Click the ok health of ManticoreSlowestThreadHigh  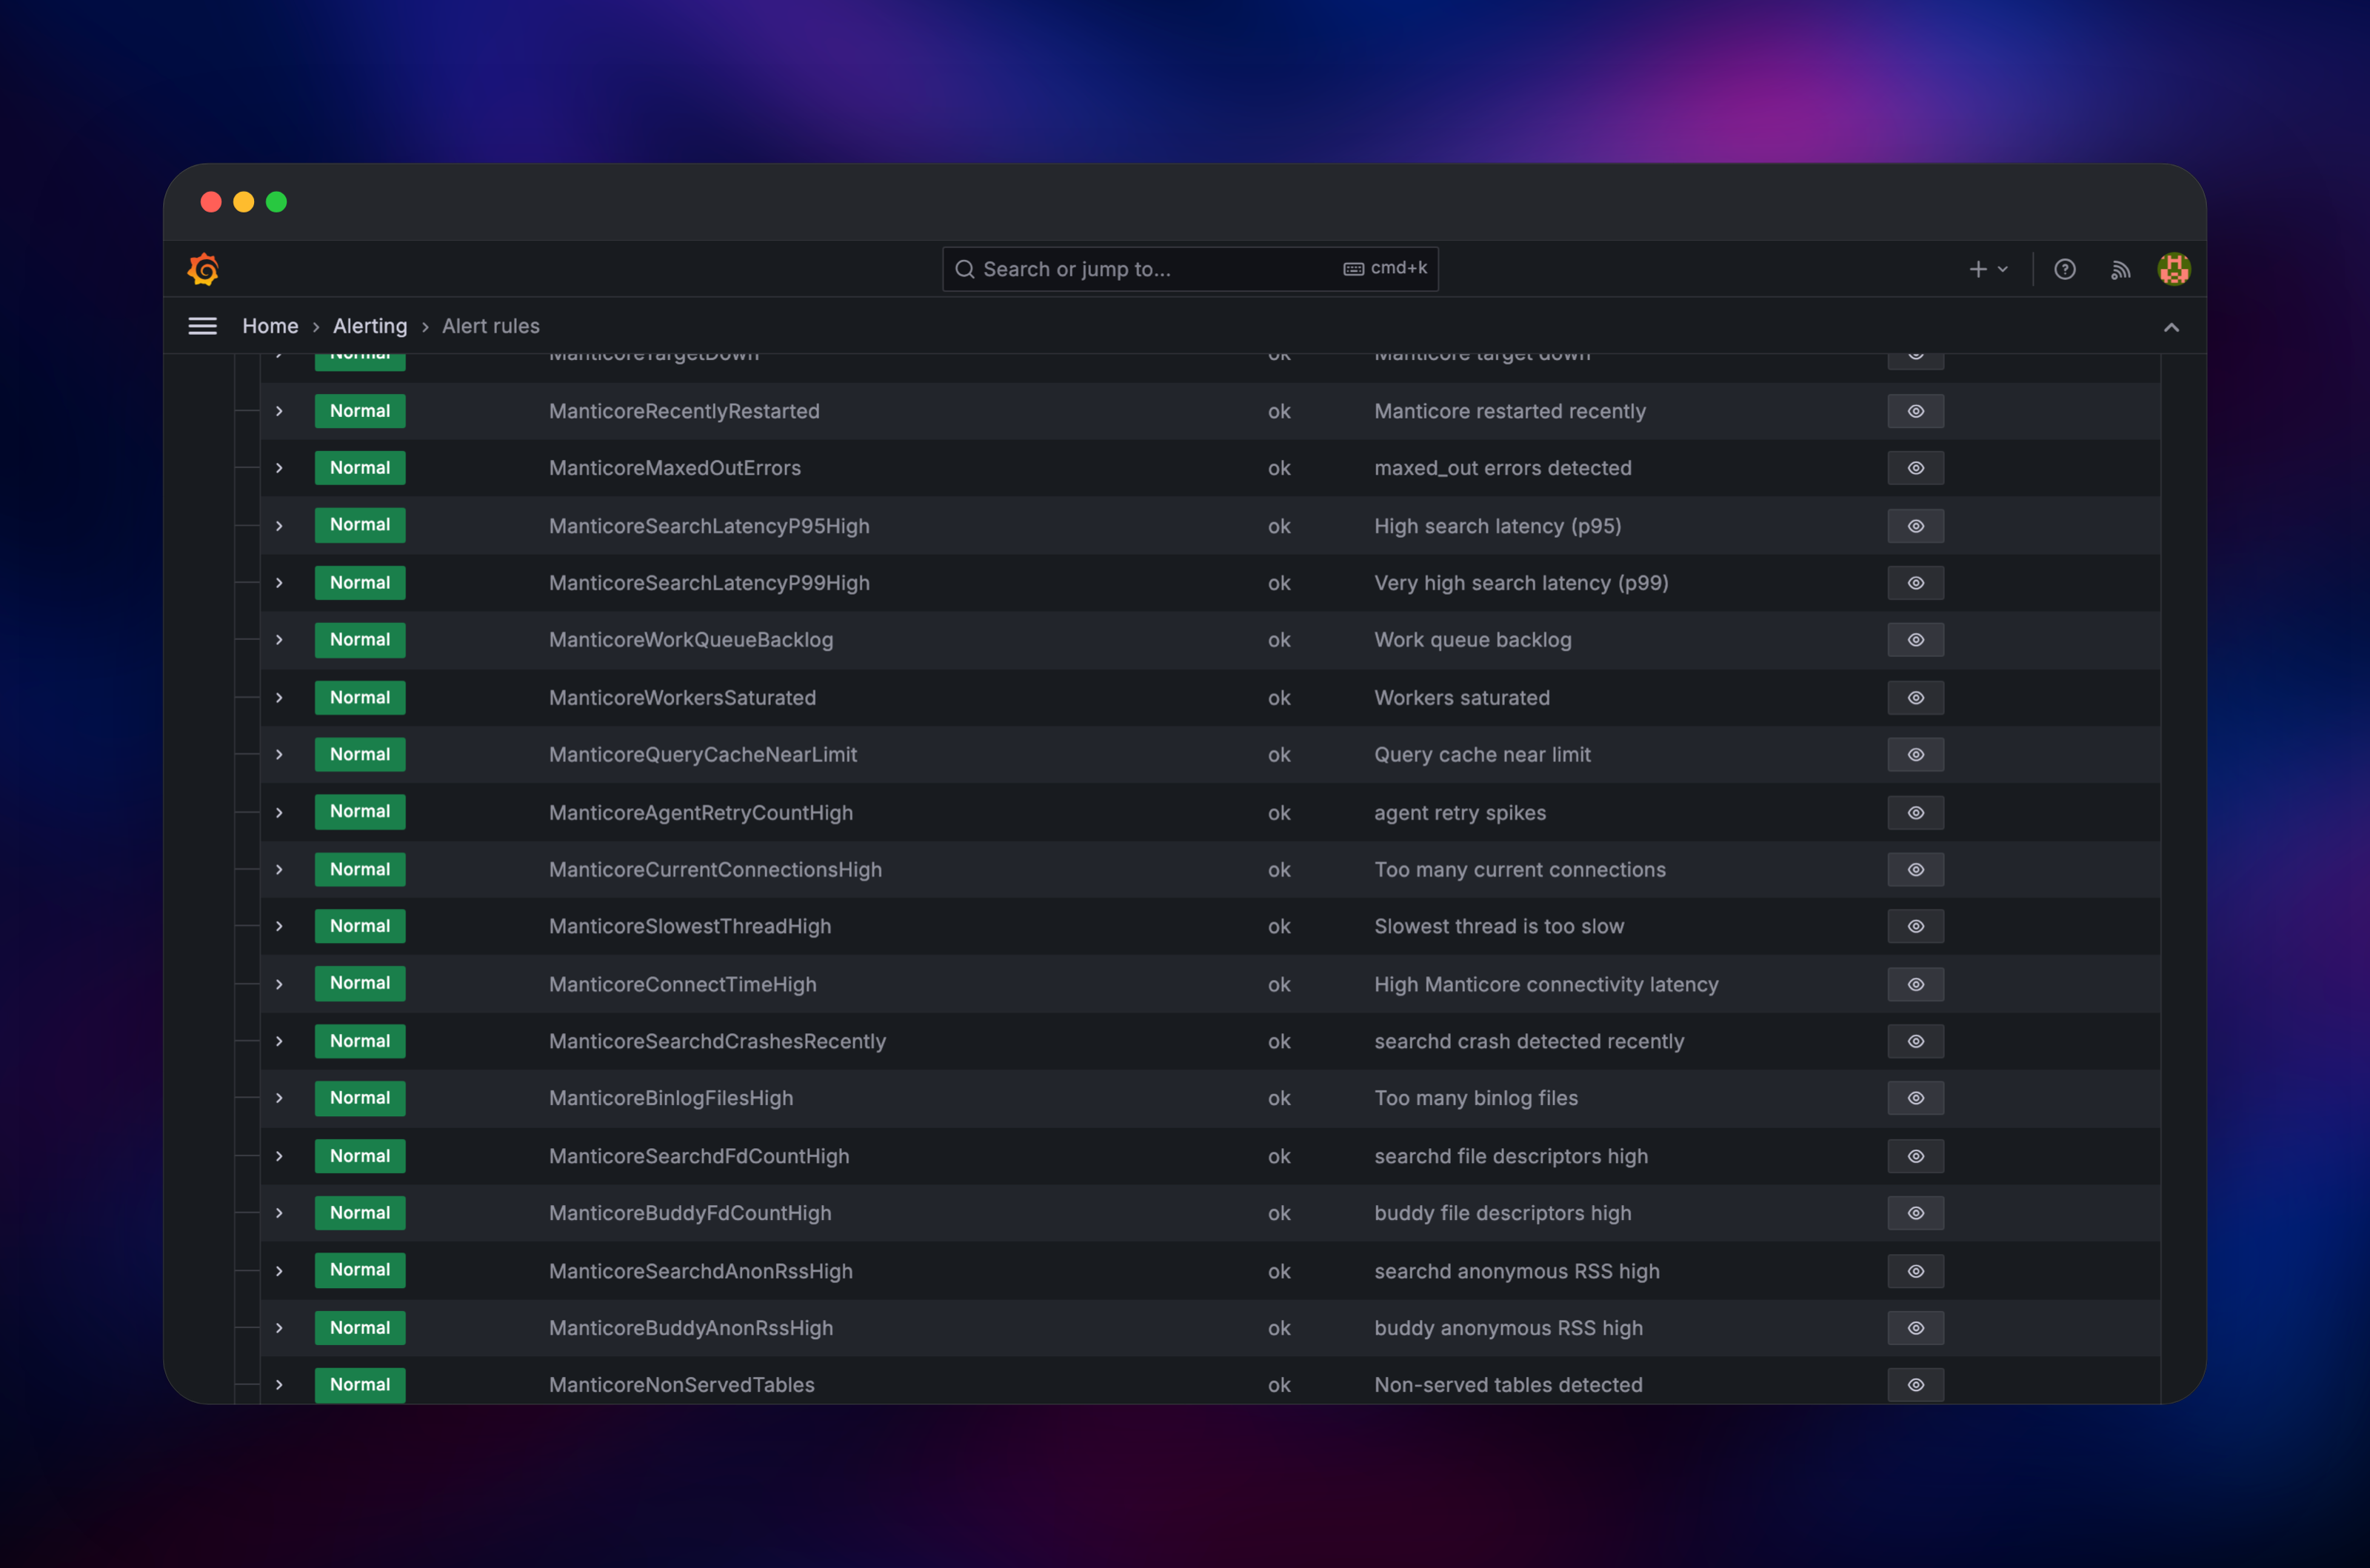[1279, 926]
